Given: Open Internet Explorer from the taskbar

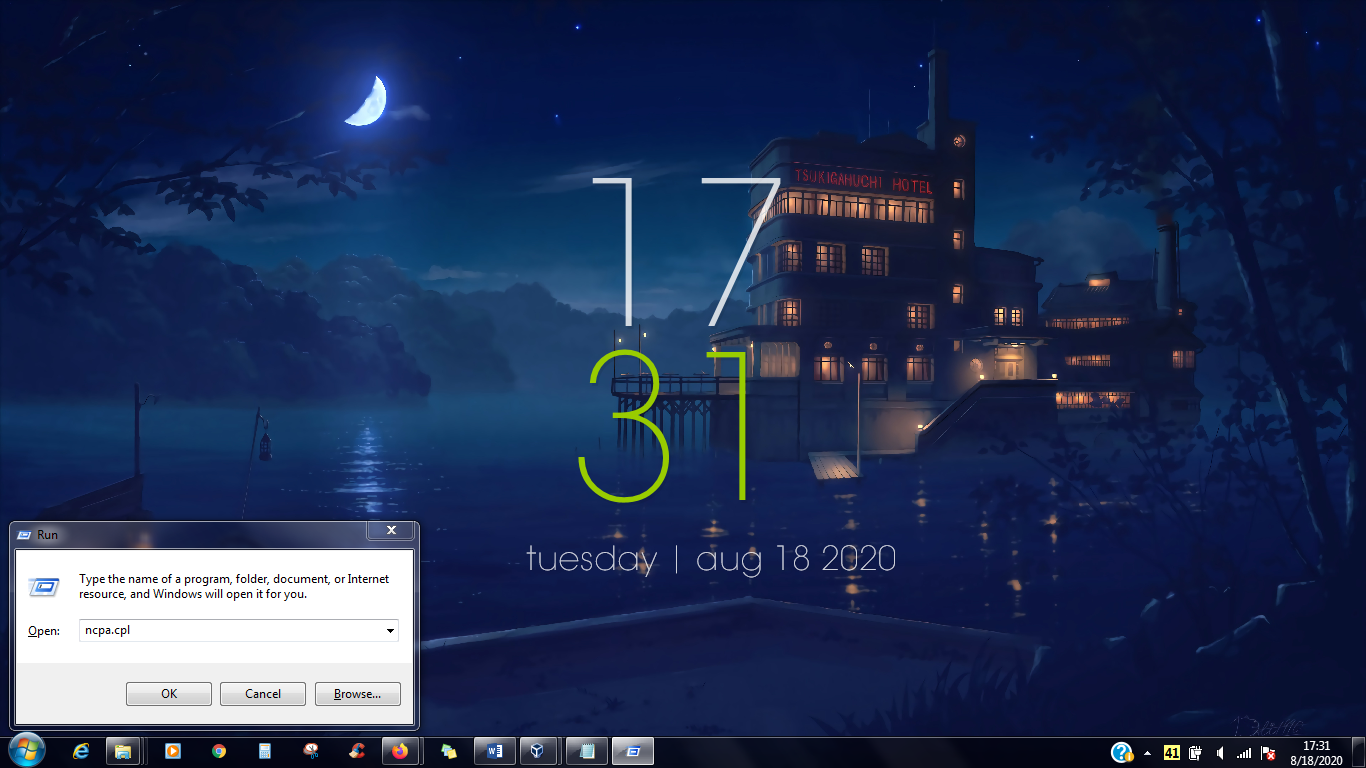Looking at the screenshot, I should click(82, 751).
